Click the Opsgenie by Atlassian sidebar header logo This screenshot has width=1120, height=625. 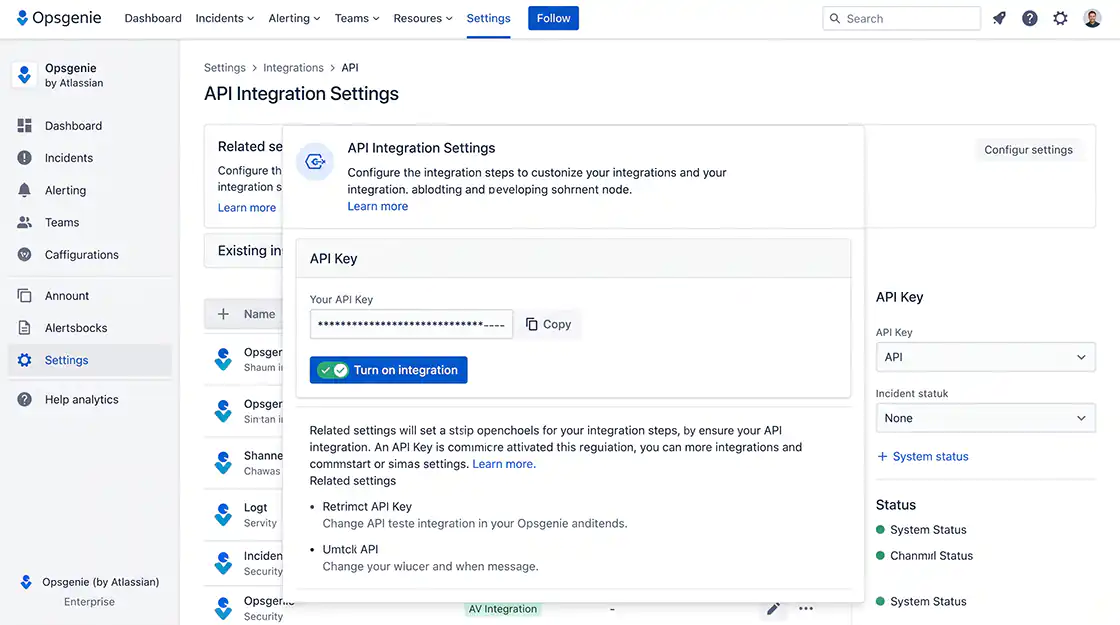(24, 74)
